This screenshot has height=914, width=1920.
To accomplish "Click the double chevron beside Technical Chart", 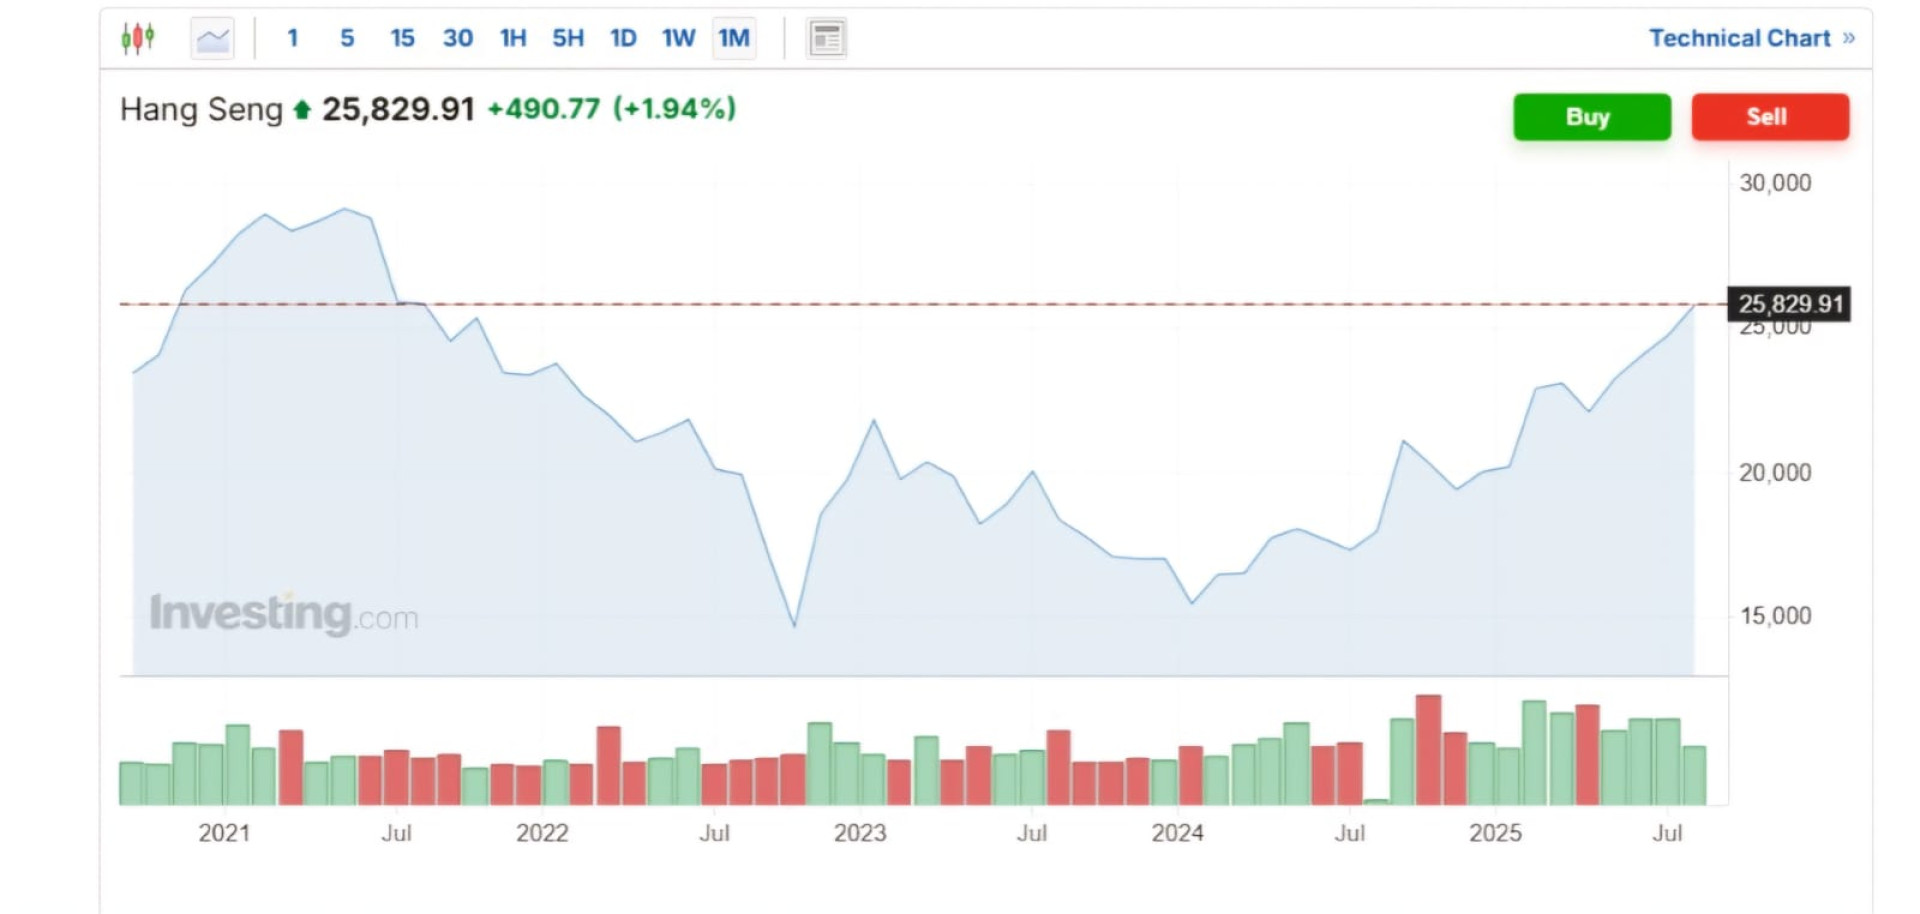I will [x=1849, y=38].
